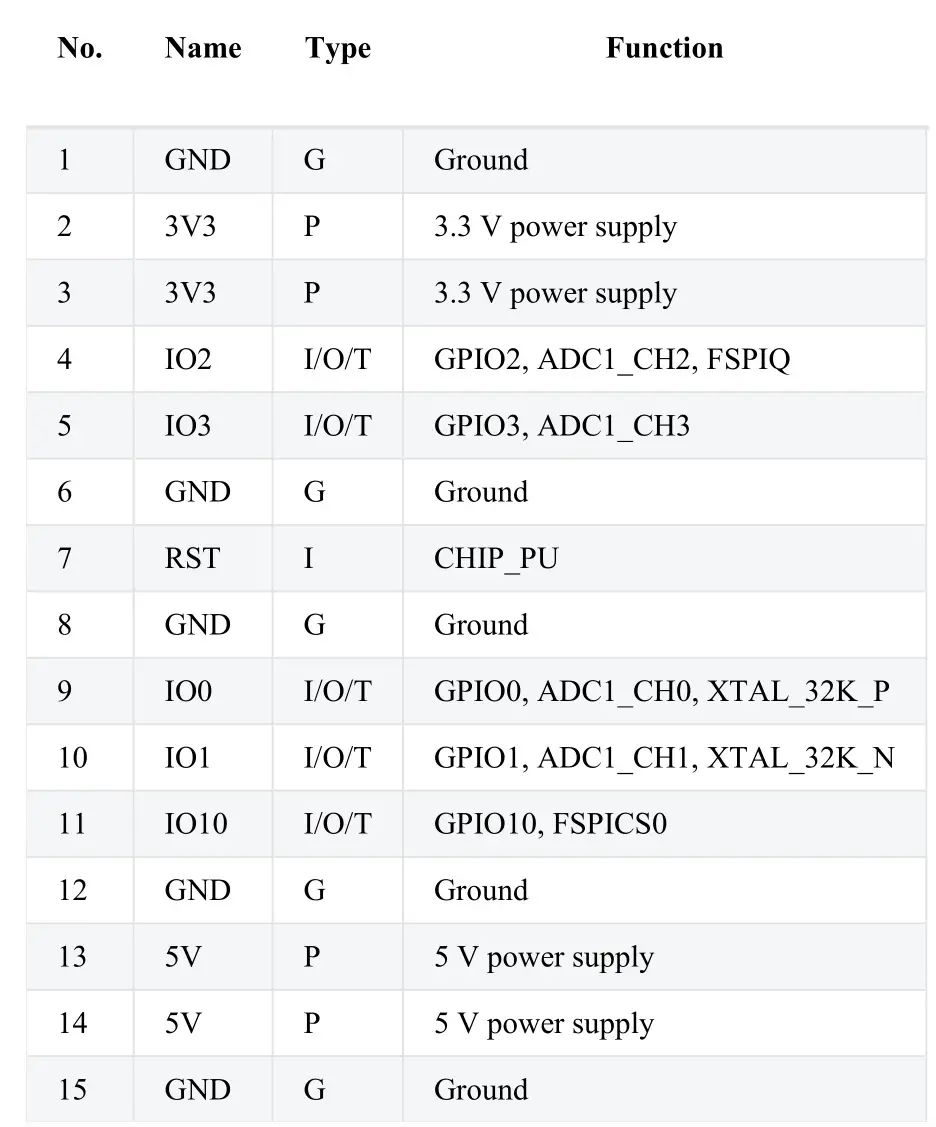Select the RST pin name cell
The image size is (936, 1127).
pos(192,558)
